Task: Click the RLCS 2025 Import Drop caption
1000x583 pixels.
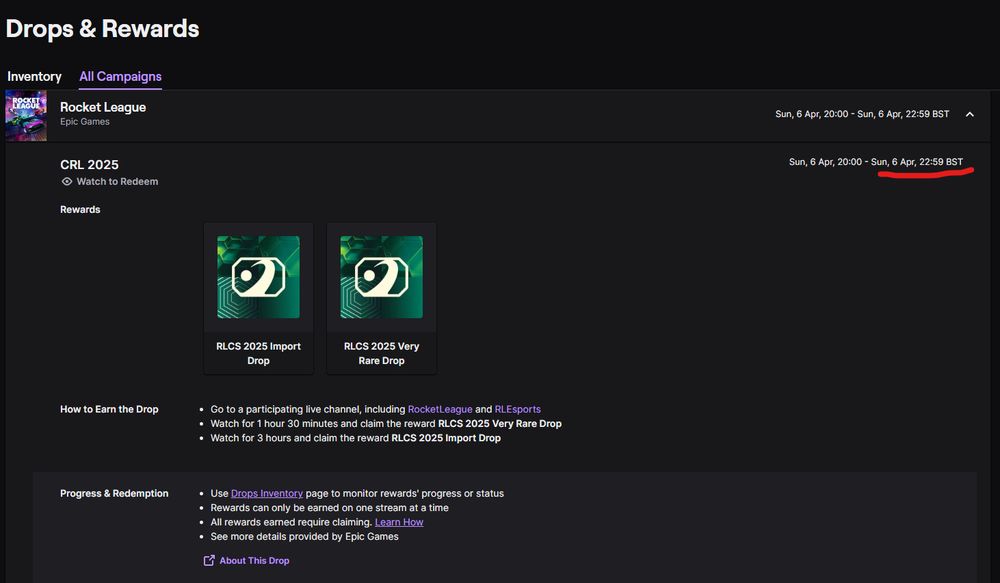Action: tap(258, 353)
